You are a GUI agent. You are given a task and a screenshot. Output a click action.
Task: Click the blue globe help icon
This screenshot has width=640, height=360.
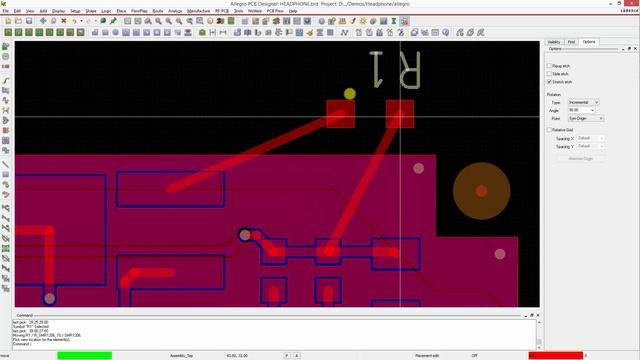point(445,32)
